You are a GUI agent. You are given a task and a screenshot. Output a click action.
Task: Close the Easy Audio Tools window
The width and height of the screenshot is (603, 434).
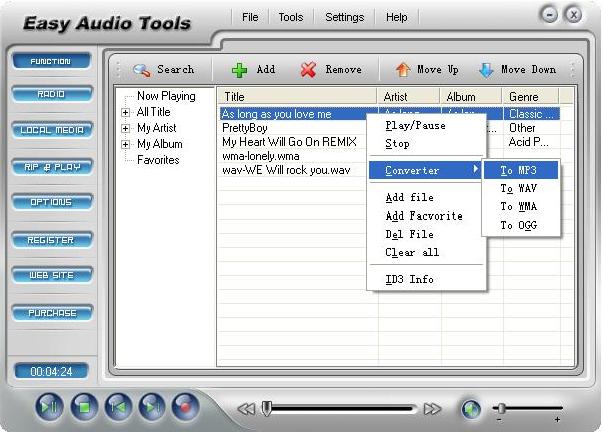(573, 15)
